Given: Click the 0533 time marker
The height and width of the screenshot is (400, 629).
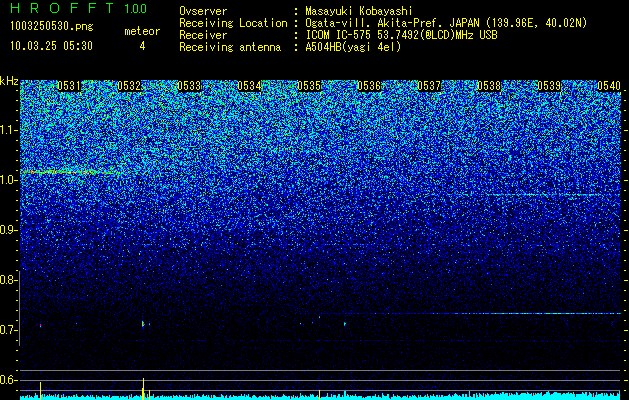Looking at the screenshot, I should coord(189,86).
